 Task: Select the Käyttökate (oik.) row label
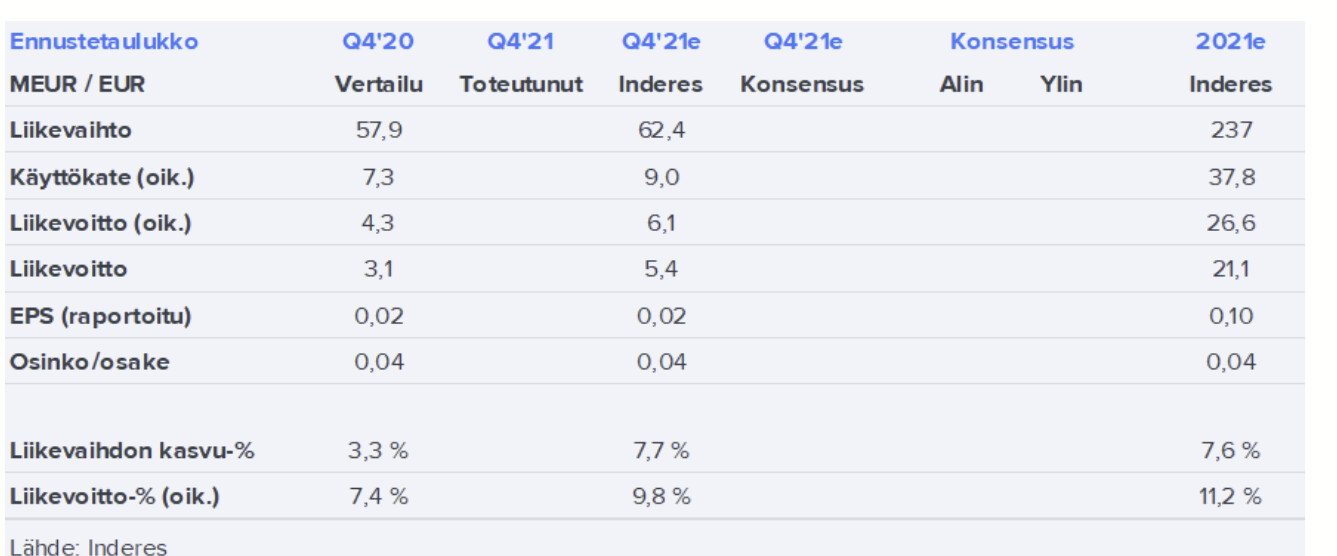pyautogui.click(x=101, y=177)
